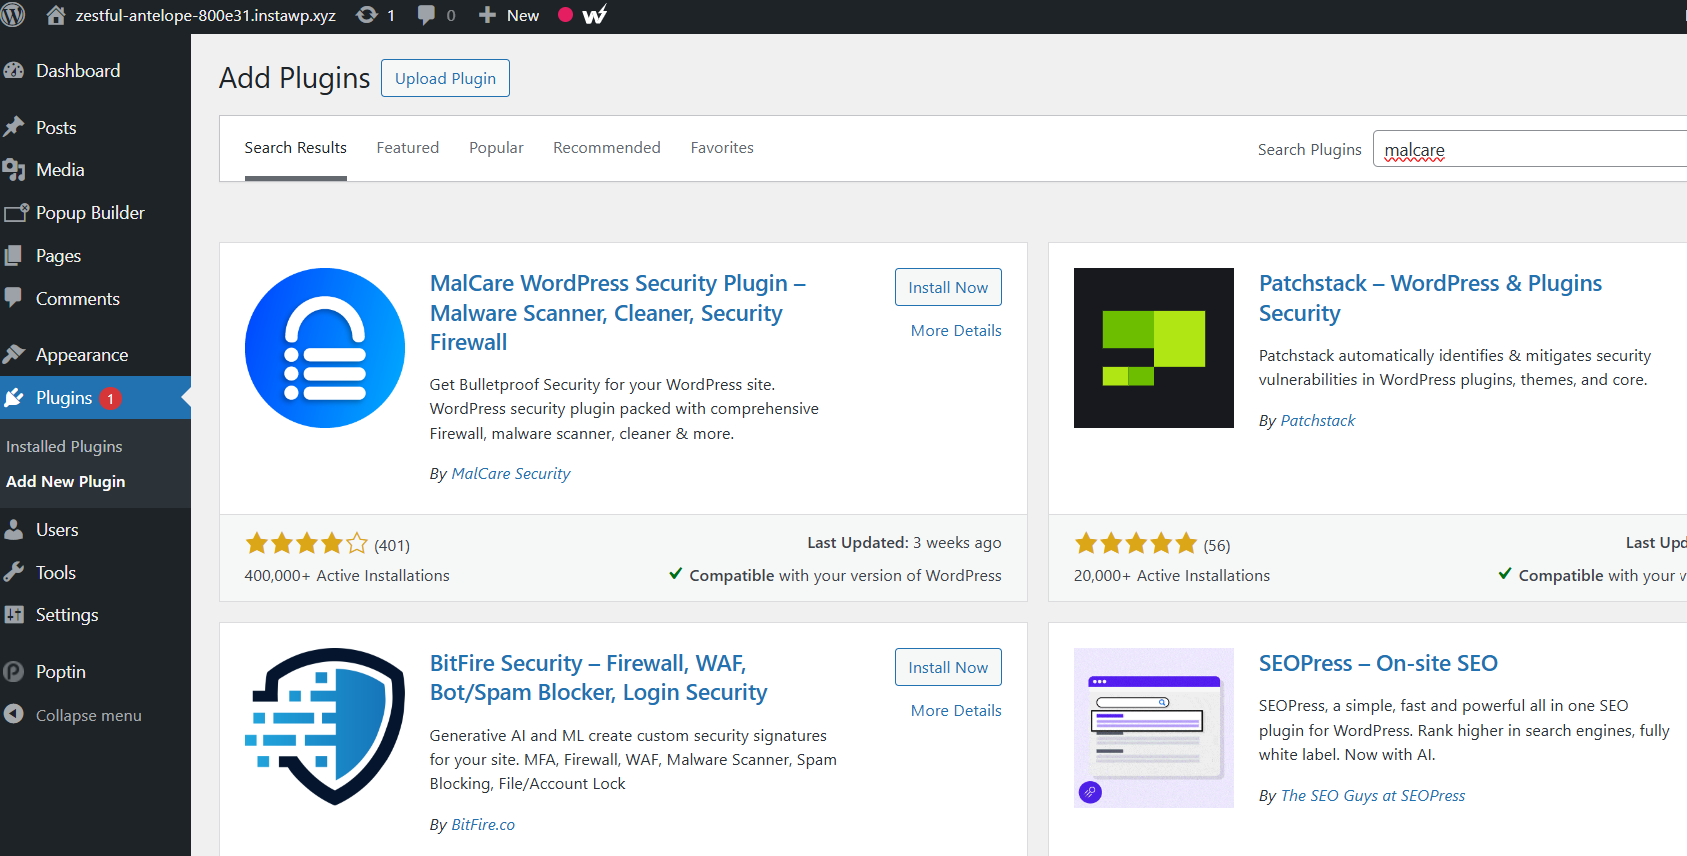Click the Popup Builder sidebar icon
1687x856 pixels.
(15, 213)
